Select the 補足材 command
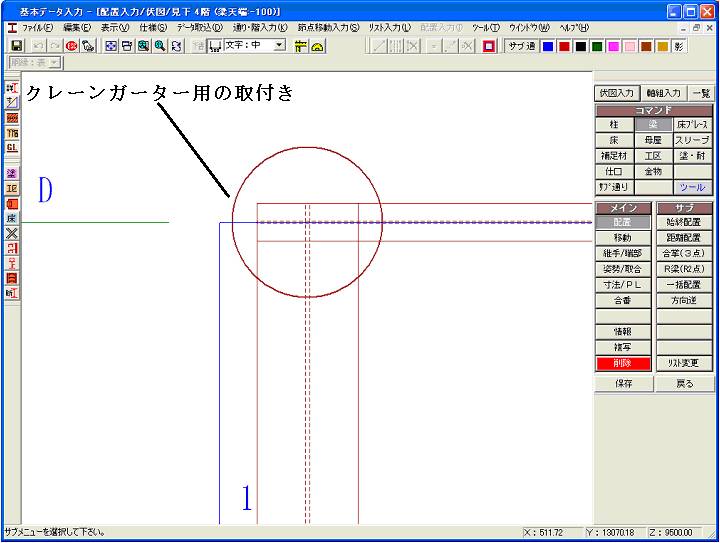The width and height of the screenshot is (720, 543). 614,156
